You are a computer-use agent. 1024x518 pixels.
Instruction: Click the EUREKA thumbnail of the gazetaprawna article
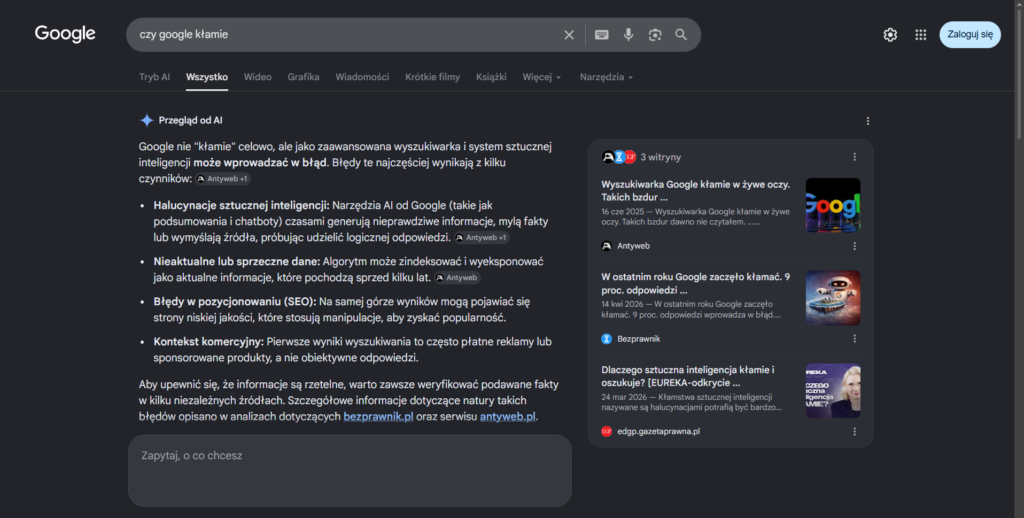click(x=833, y=391)
